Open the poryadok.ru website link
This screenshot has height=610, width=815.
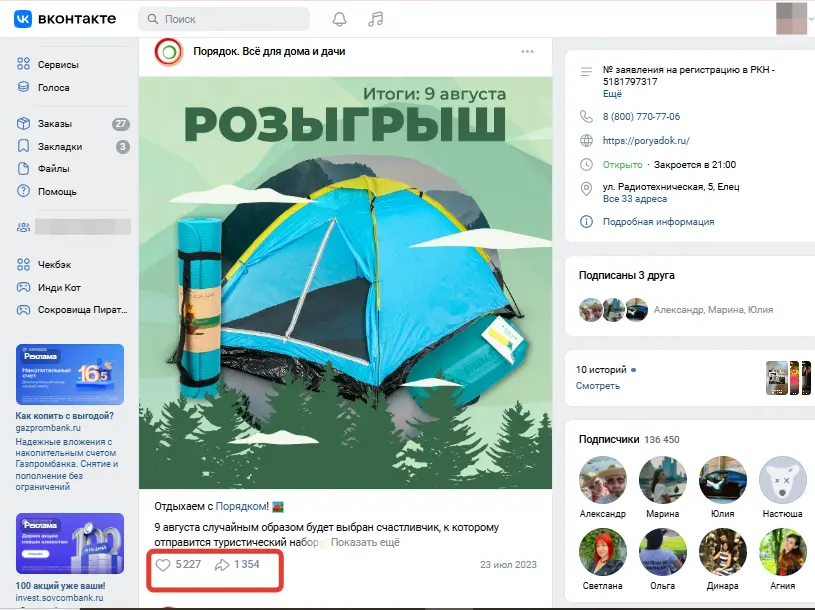click(646, 141)
